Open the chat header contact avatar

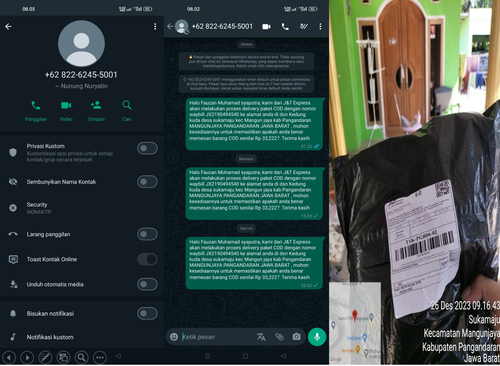pos(182,27)
